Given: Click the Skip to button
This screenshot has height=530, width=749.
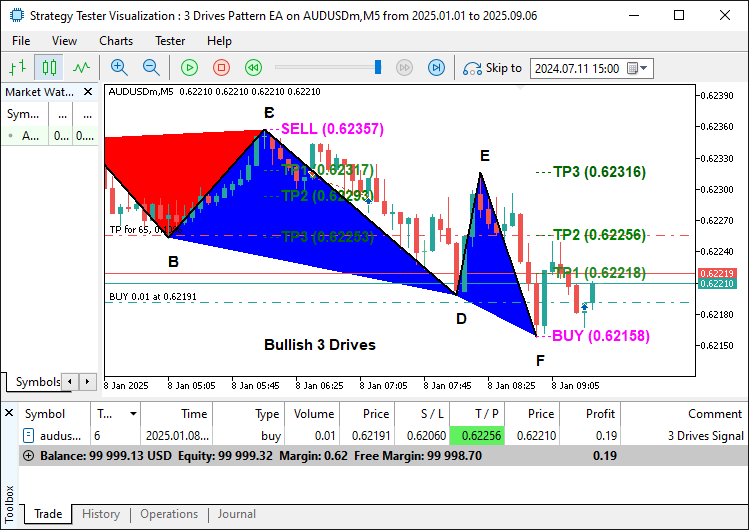Looking at the screenshot, I should click(492, 68).
